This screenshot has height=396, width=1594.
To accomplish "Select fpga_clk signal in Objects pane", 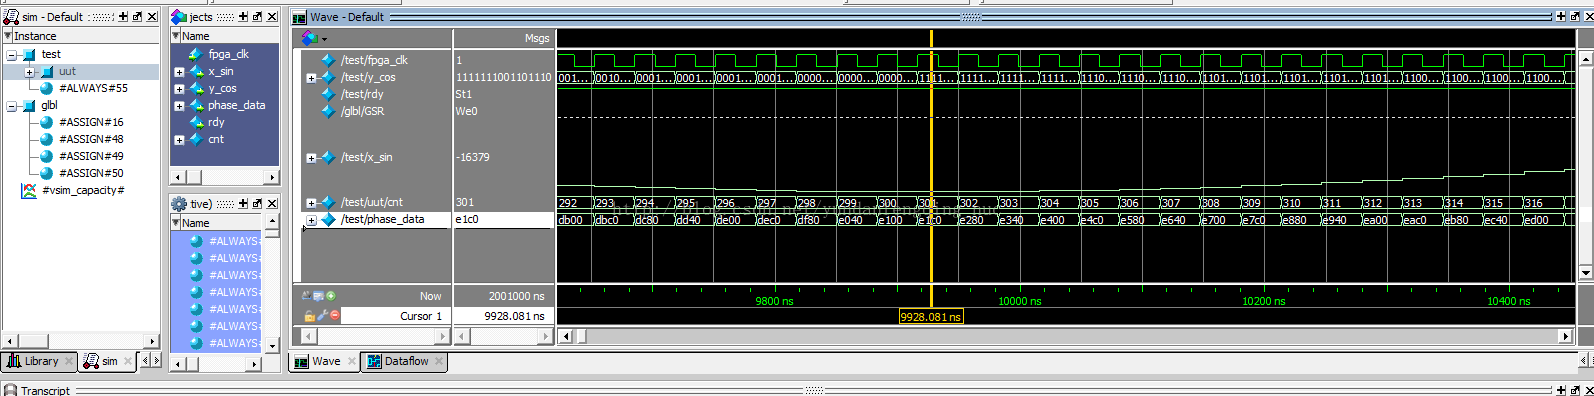I will tap(228, 54).
